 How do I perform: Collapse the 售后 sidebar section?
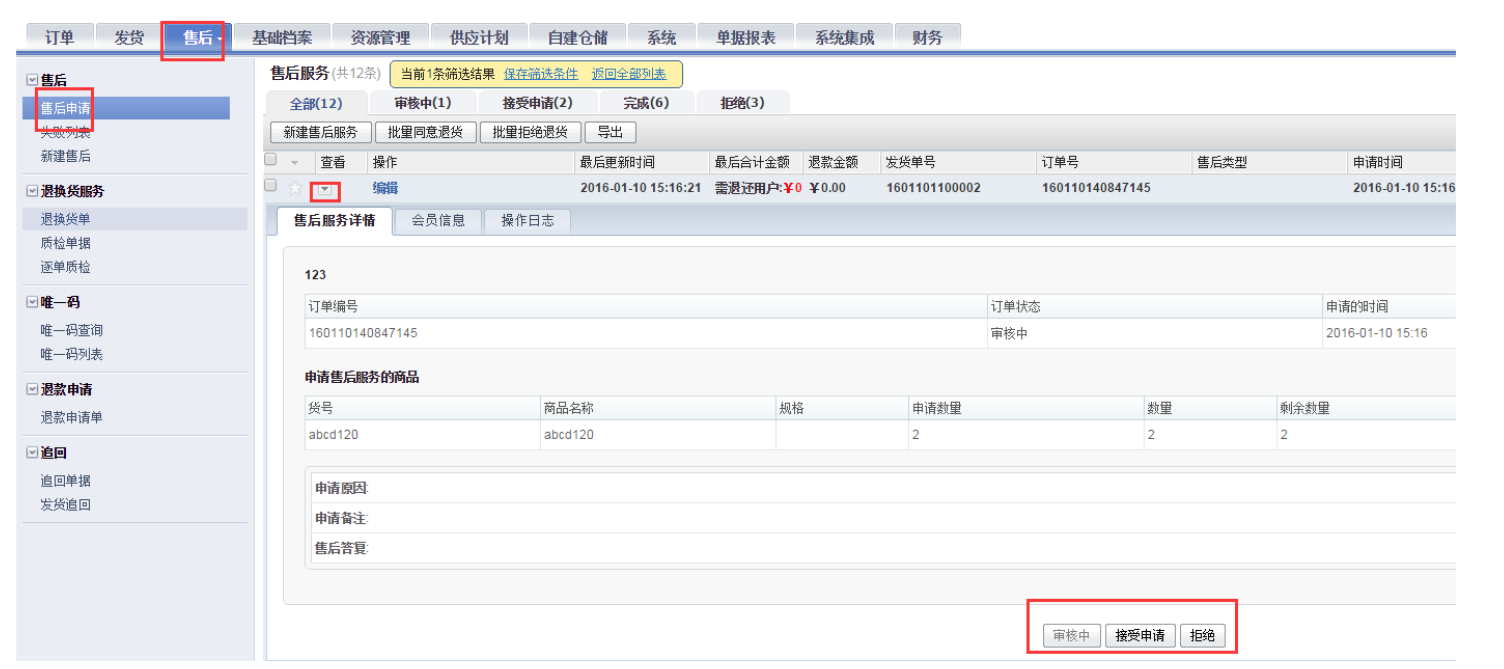[x=34, y=78]
